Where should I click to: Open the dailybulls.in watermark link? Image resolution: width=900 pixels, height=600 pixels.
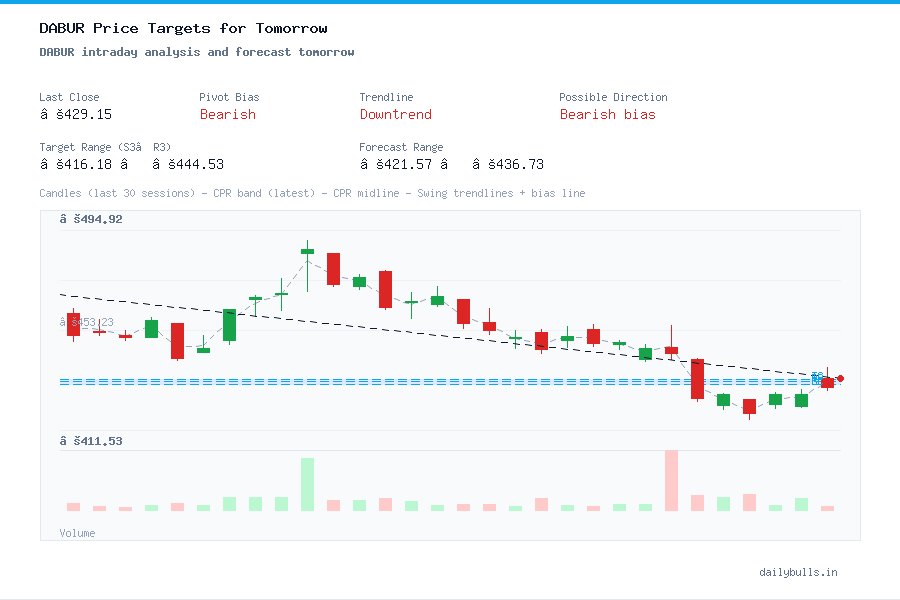(798, 572)
